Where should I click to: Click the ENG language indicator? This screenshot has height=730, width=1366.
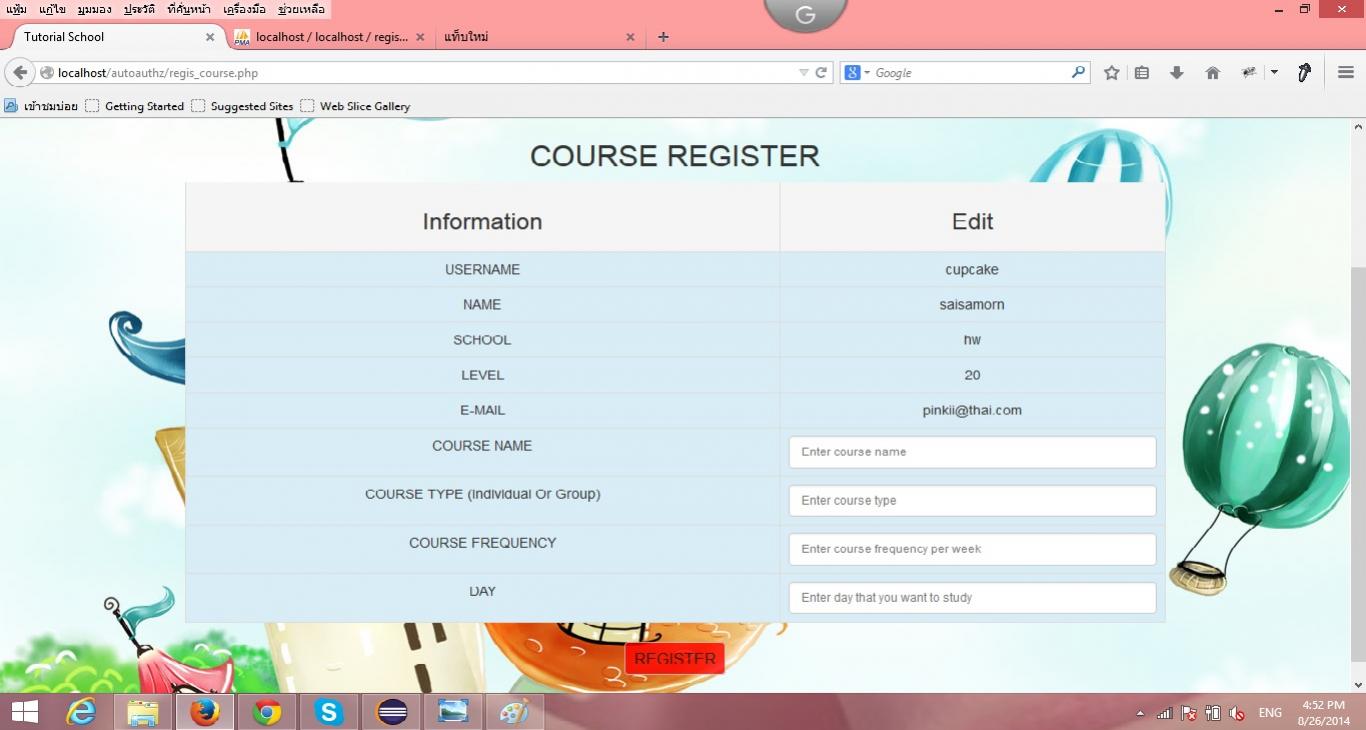[1270, 713]
